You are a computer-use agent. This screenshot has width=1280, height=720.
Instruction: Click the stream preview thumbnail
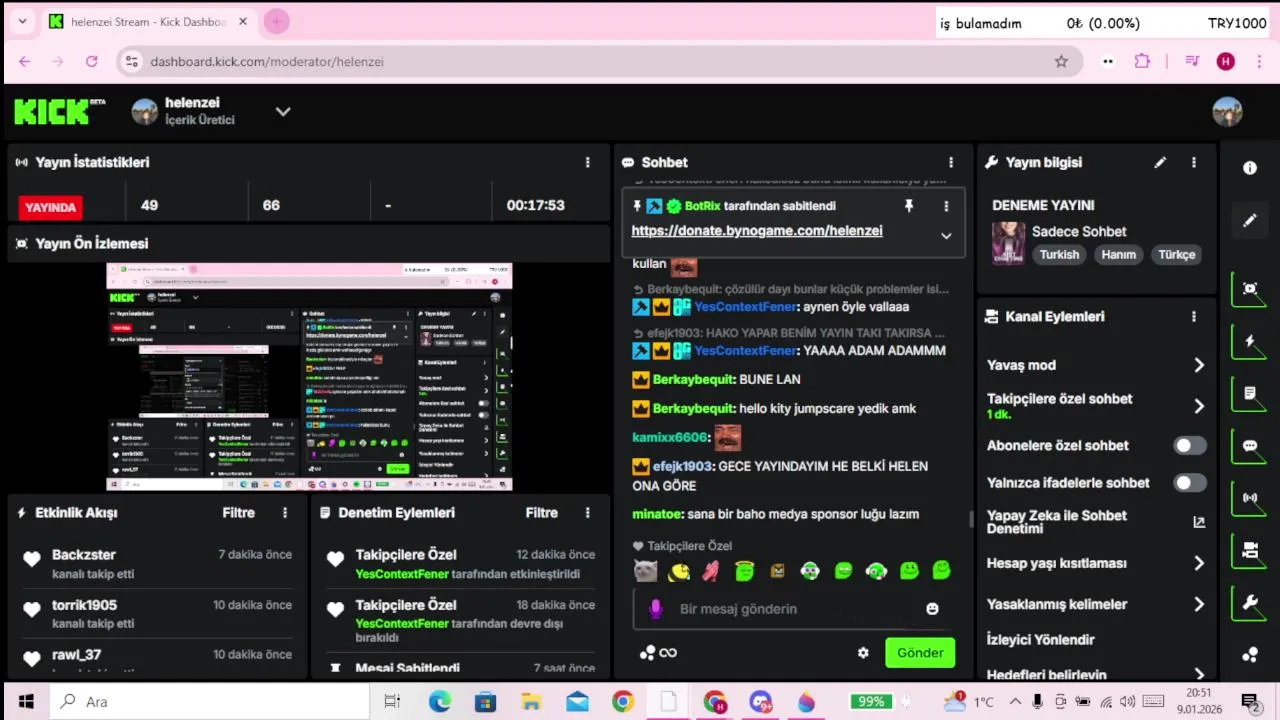pos(309,377)
